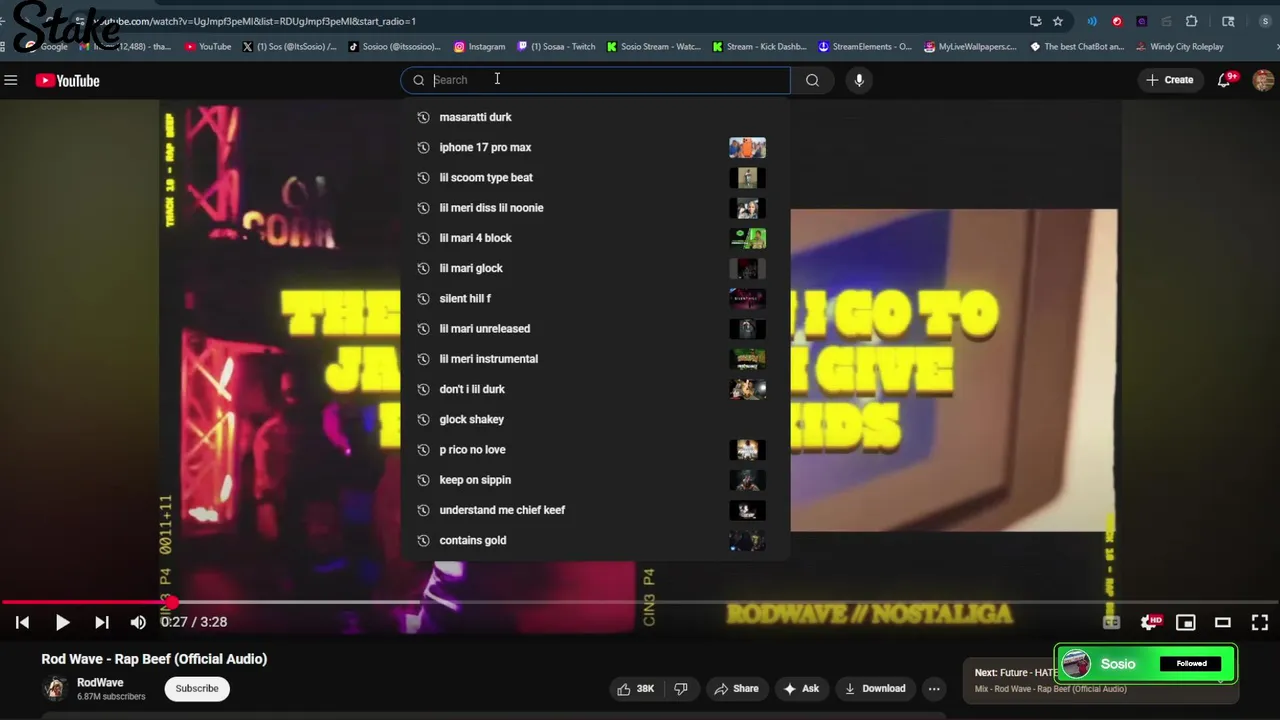Image resolution: width=1280 pixels, height=720 pixels.
Task: Select the 'lil mari 4 block' suggestion
Action: (x=595, y=238)
